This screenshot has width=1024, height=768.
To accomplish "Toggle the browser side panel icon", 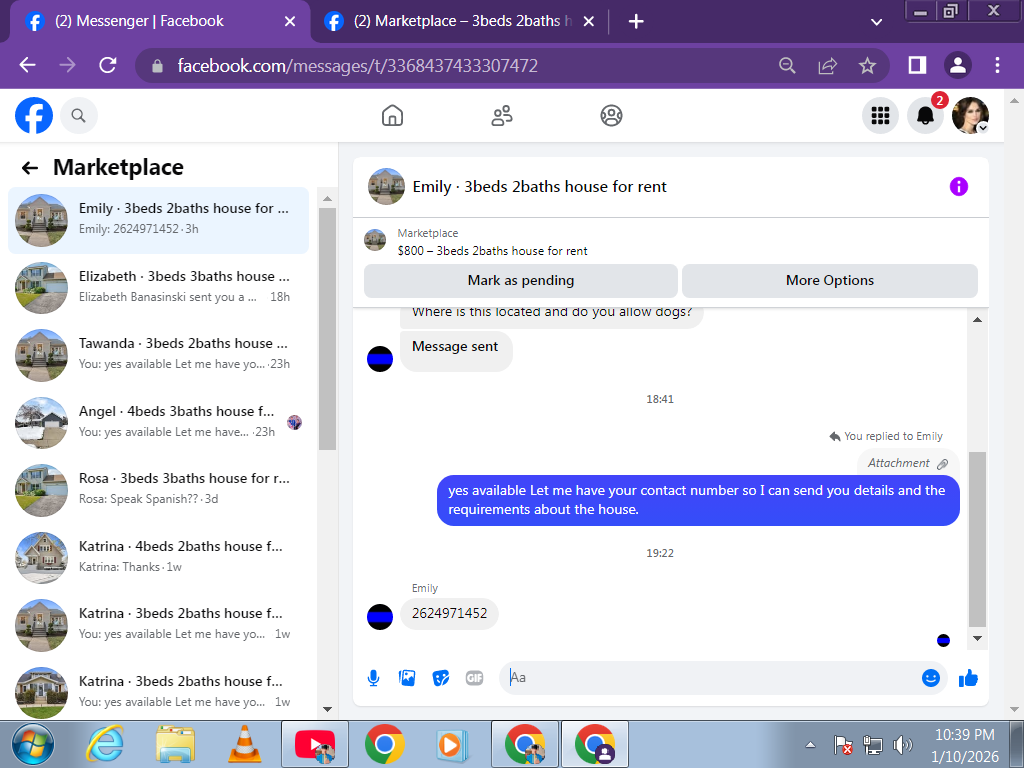I will (x=918, y=65).
